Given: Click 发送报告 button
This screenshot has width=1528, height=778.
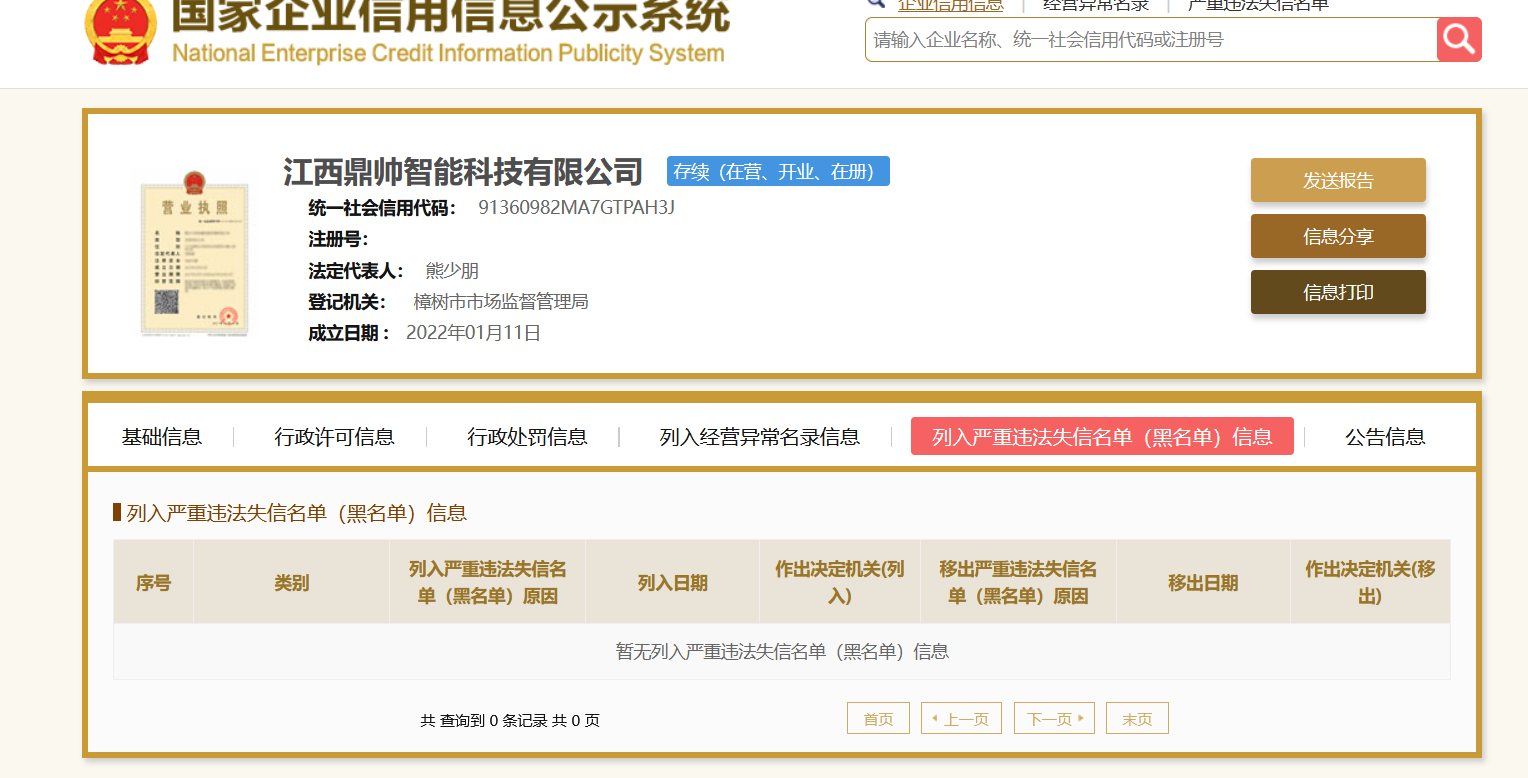Looking at the screenshot, I should (1338, 180).
